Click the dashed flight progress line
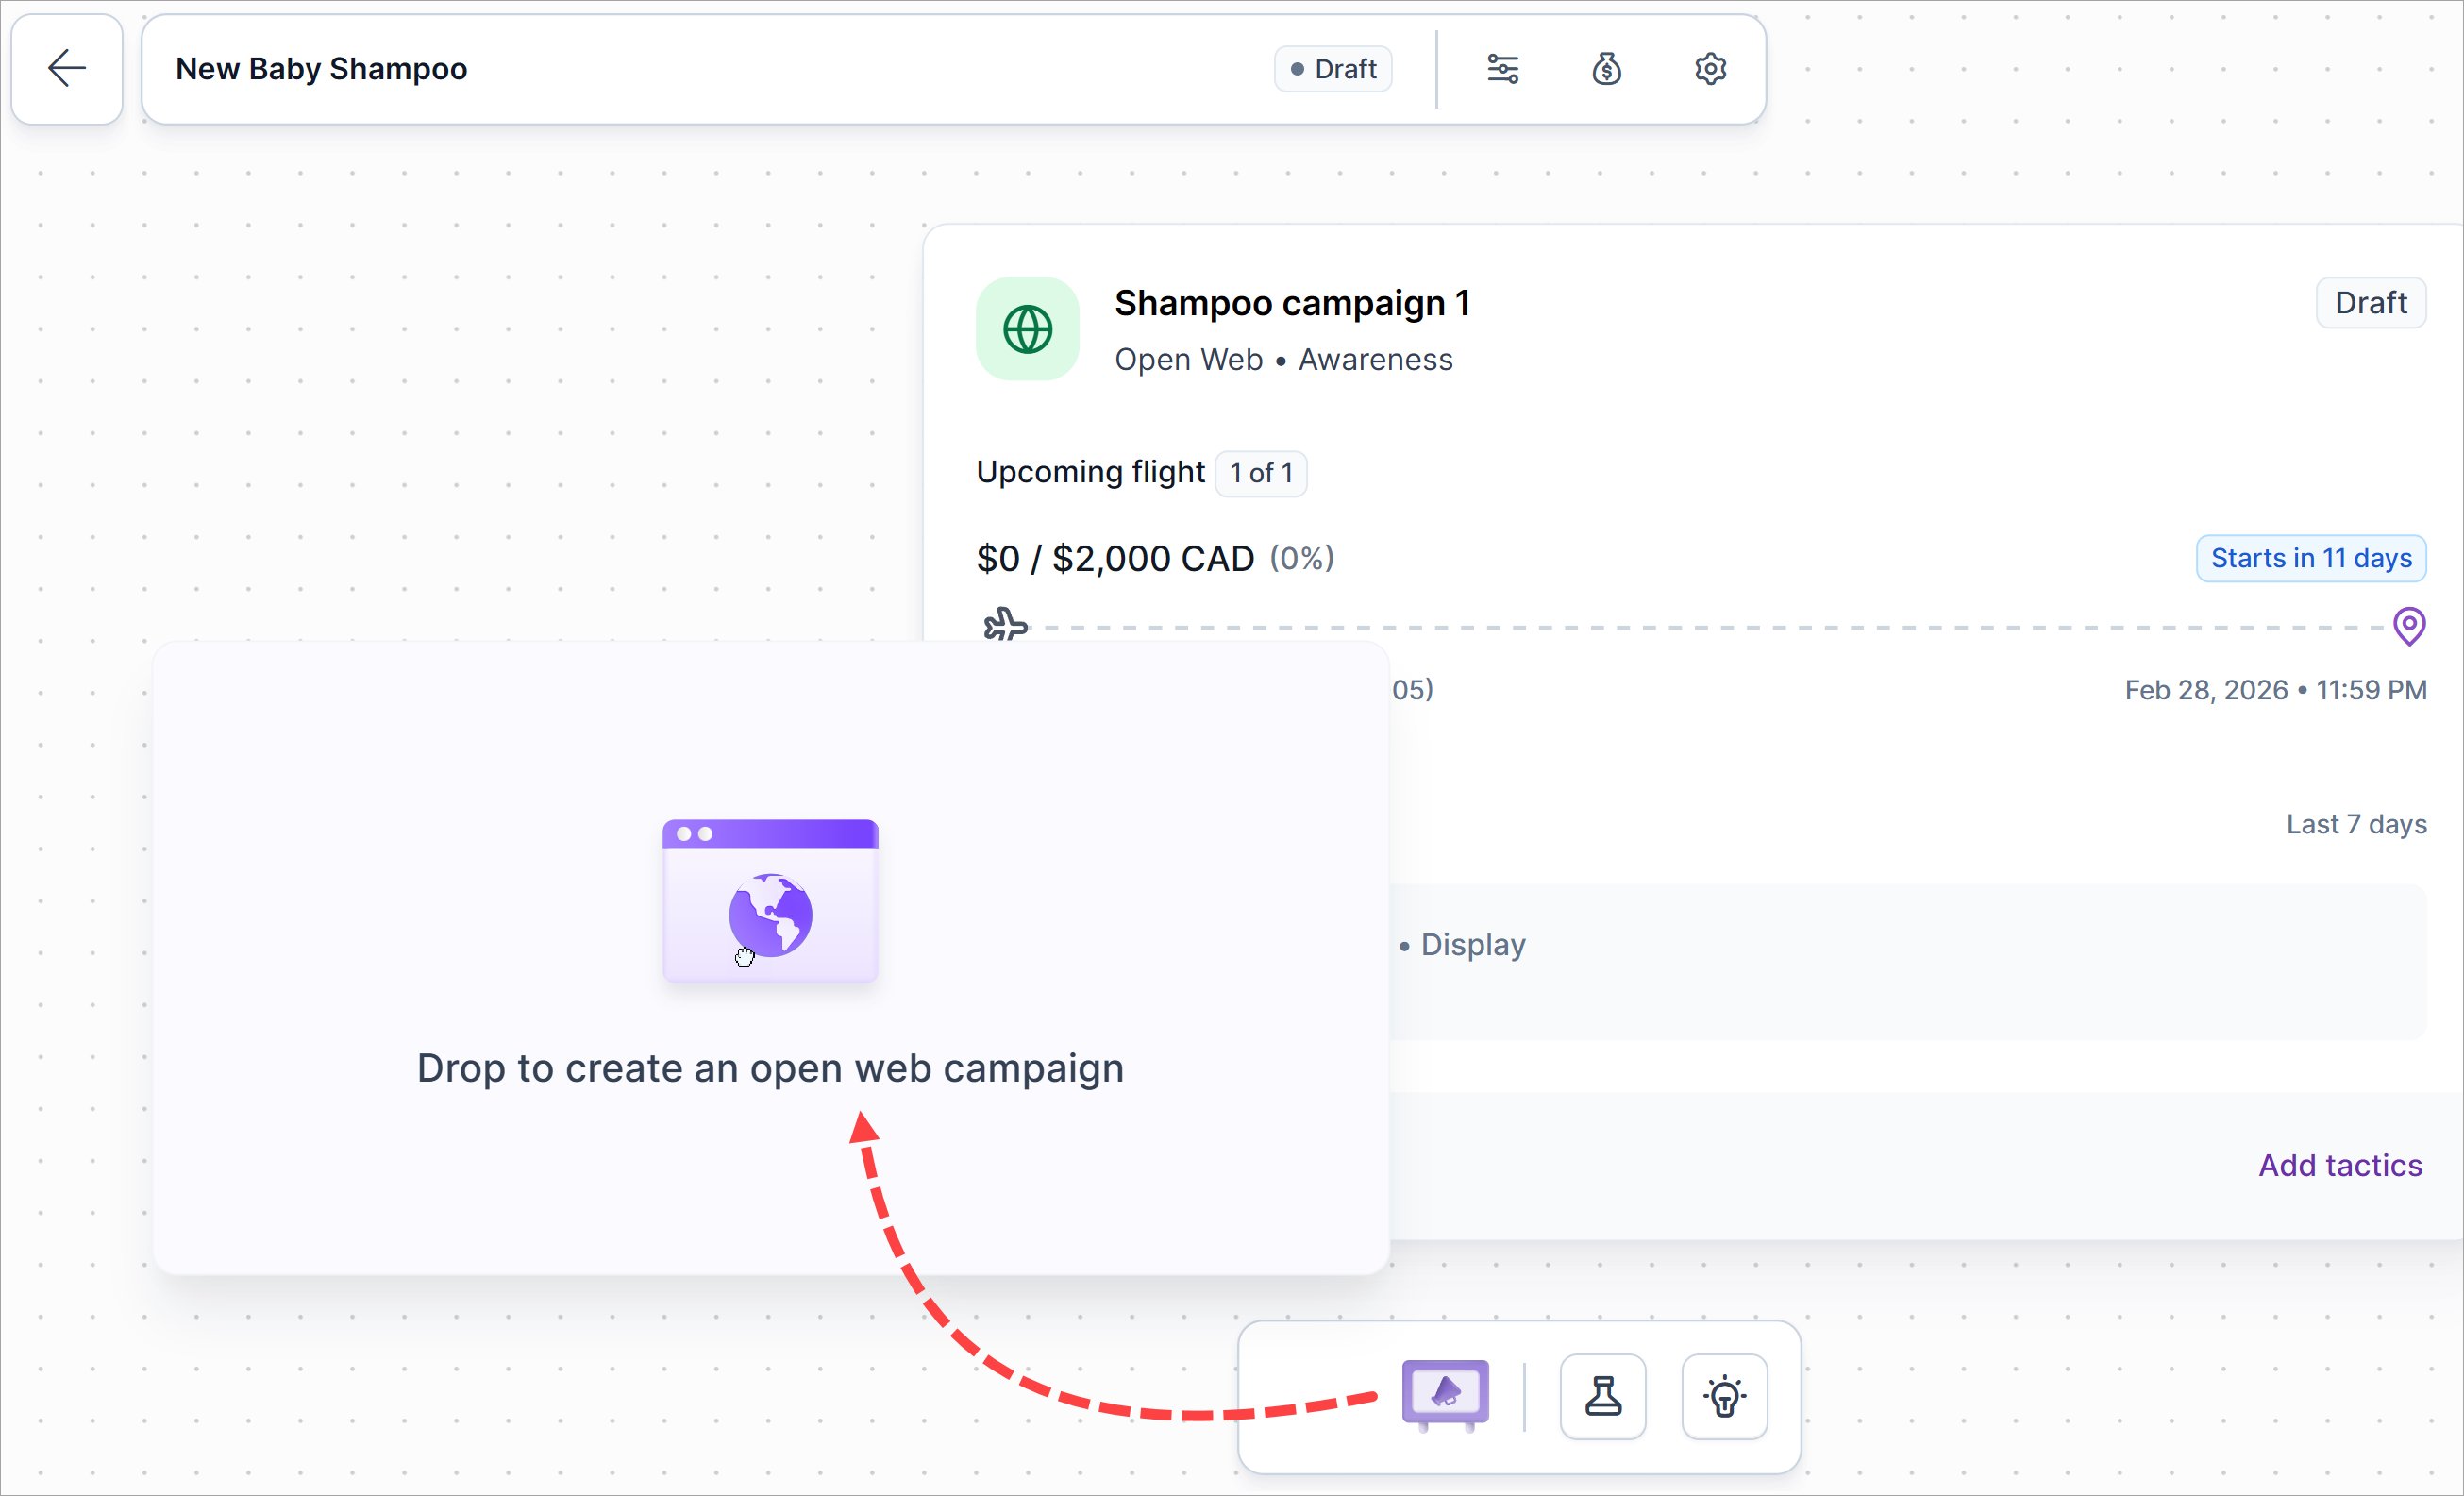This screenshot has width=2464, height=1496. (1700, 628)
